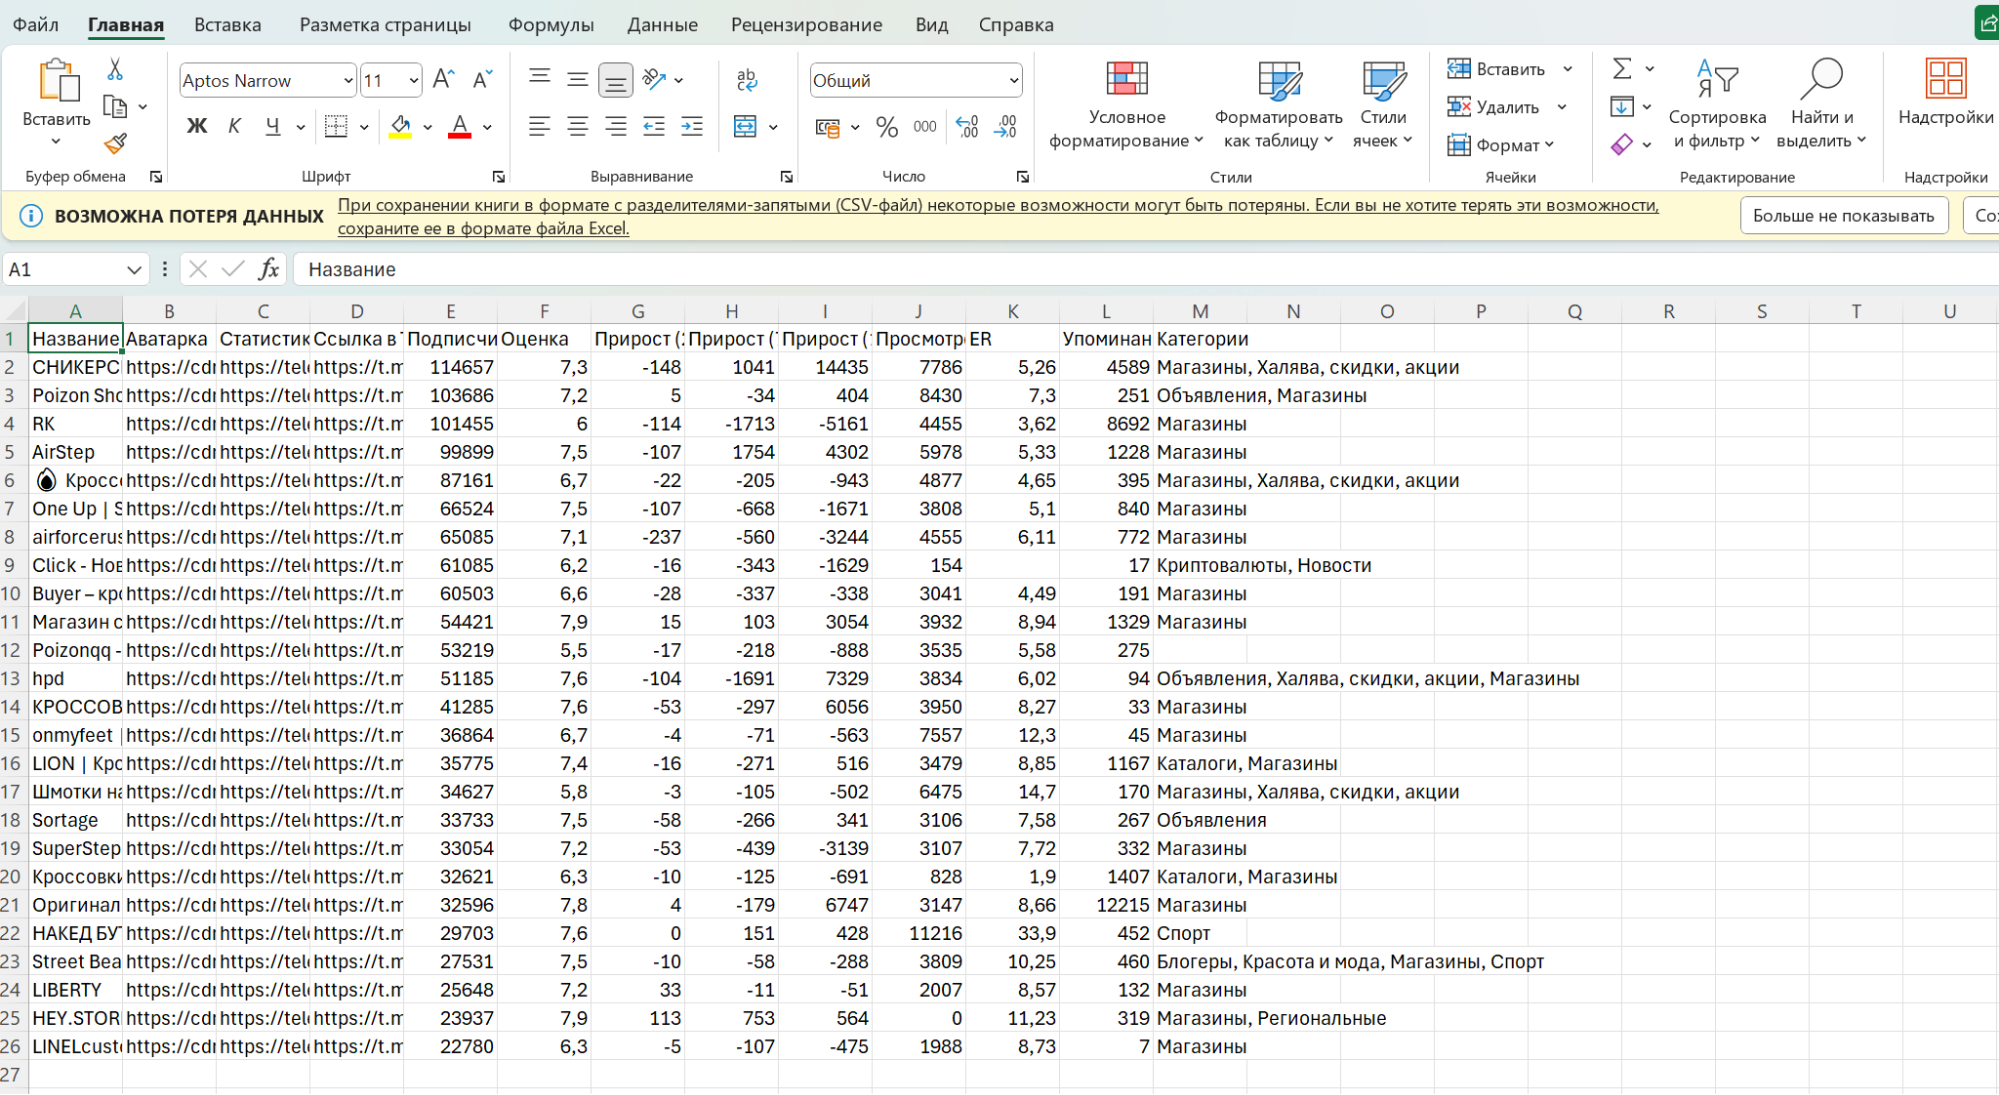
Task: Click the Format Painter brush icon
Action: [116, 144]
